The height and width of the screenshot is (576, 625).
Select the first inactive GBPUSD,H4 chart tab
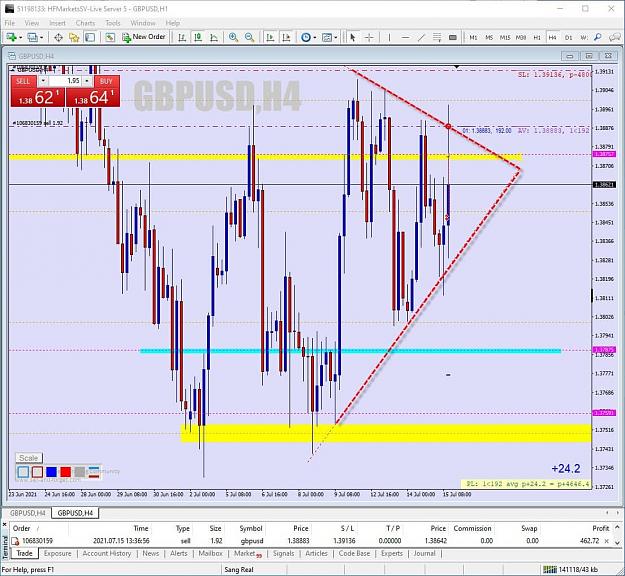point(28,513)
